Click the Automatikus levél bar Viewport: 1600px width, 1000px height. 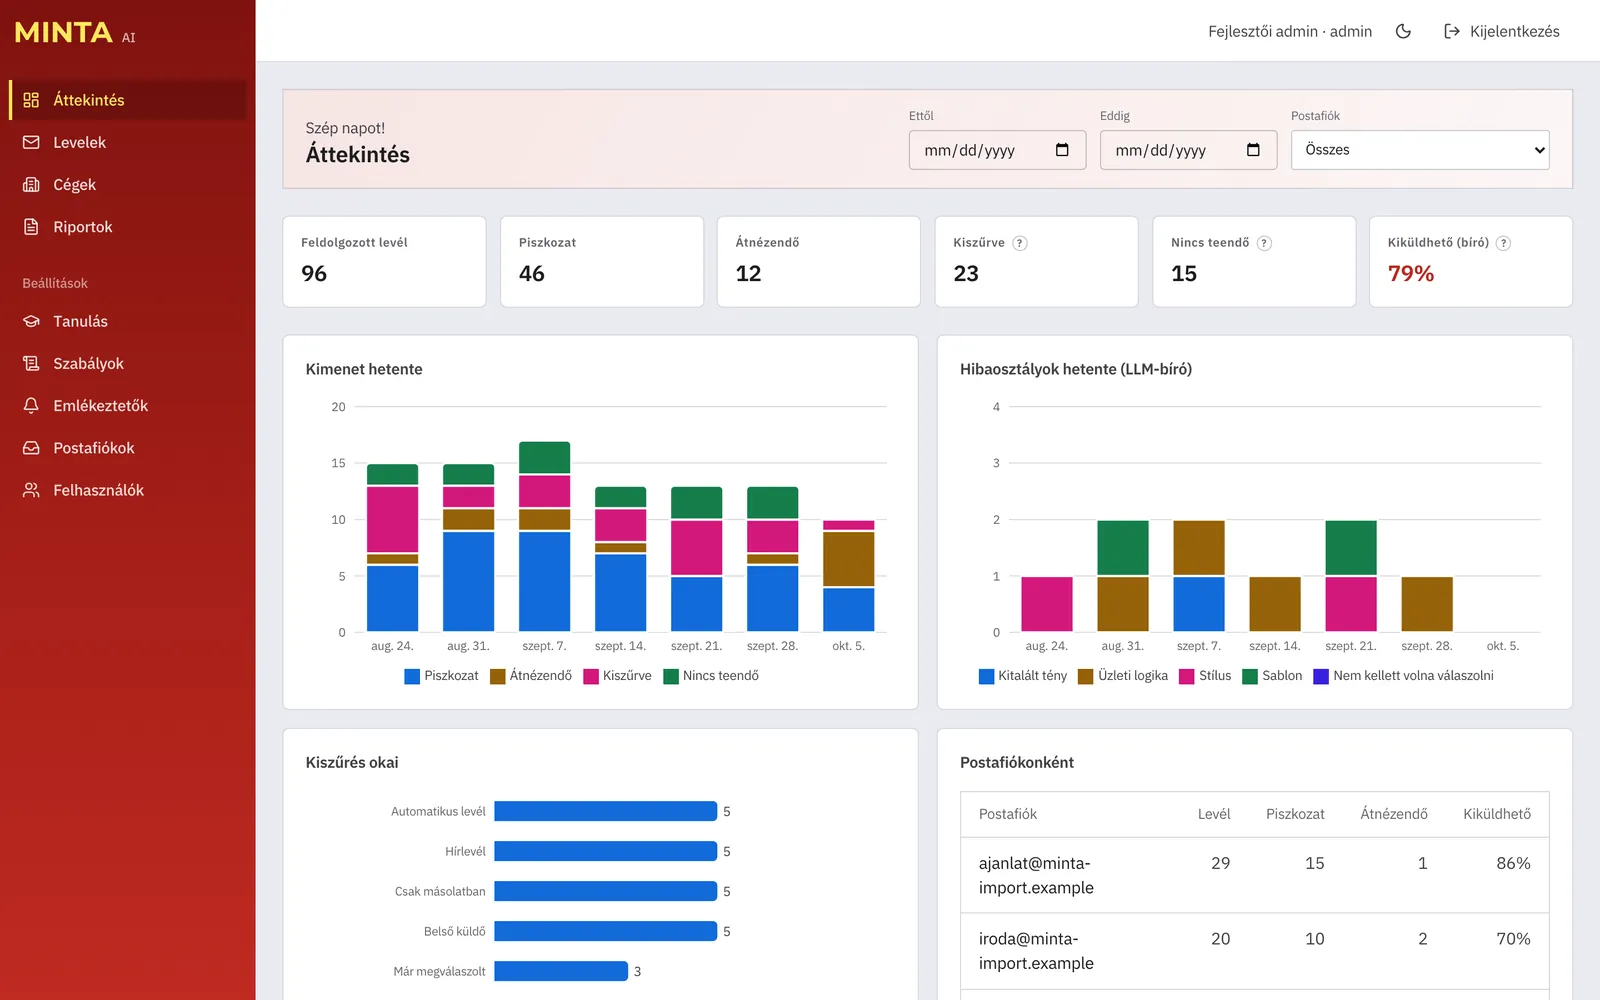click(x=605, y=811)
